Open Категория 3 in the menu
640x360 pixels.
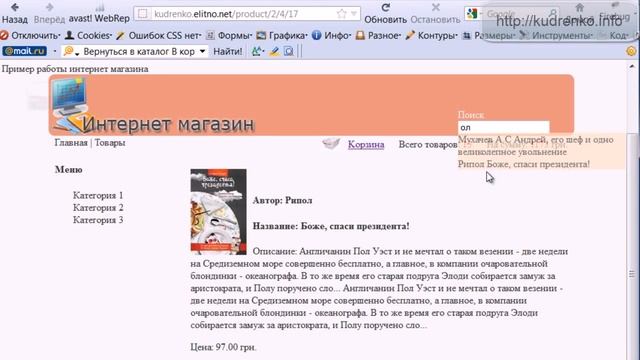(98, 220)
